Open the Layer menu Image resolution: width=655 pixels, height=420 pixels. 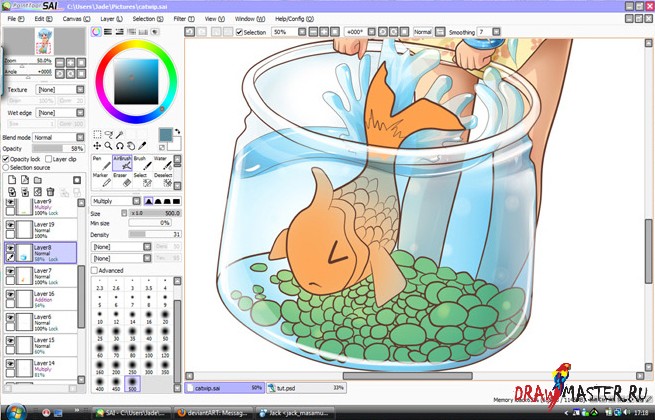pyautogui.click(x=111, y=19)
